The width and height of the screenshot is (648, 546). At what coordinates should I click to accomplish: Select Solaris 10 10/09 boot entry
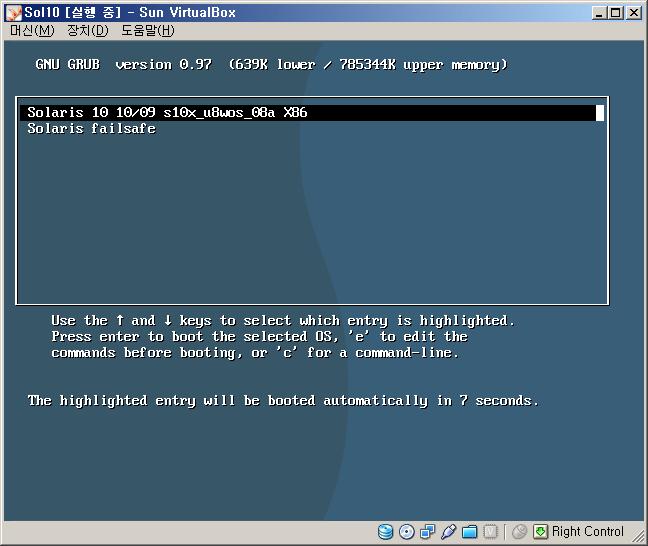point(312,112)
